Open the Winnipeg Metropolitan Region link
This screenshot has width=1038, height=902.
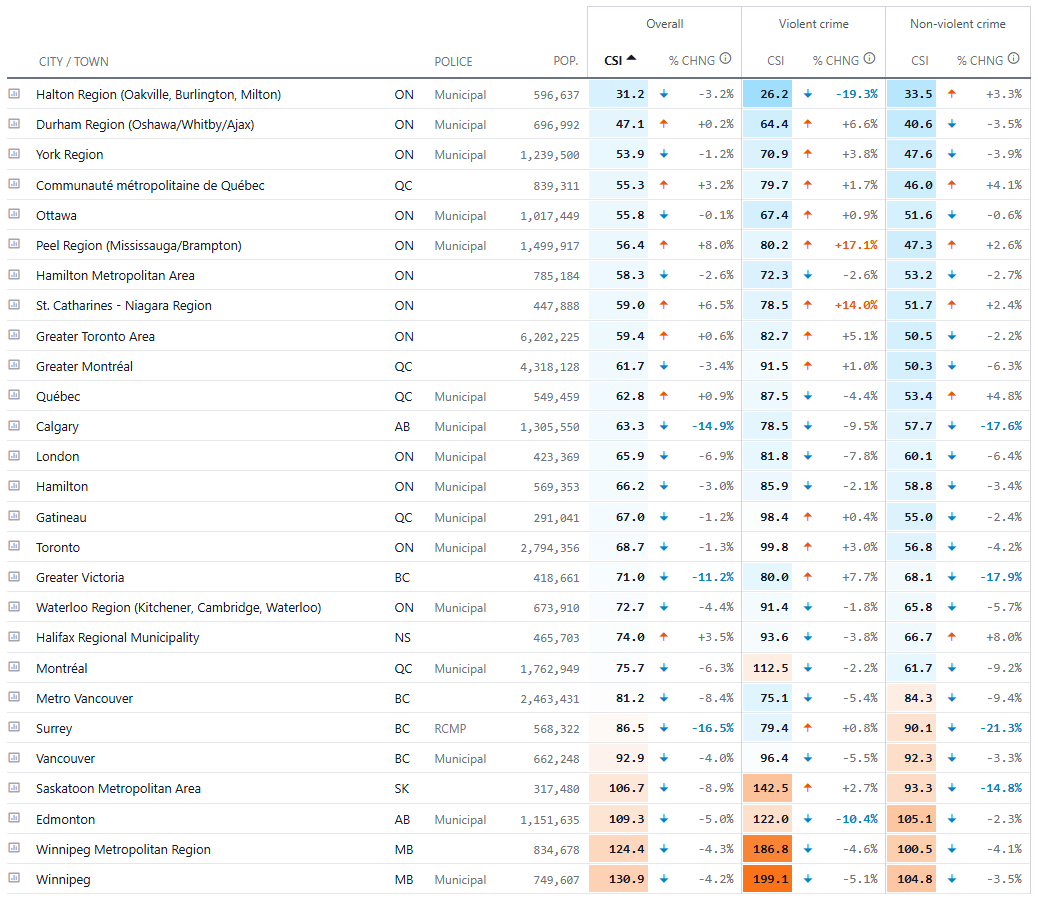click(123, 849)
